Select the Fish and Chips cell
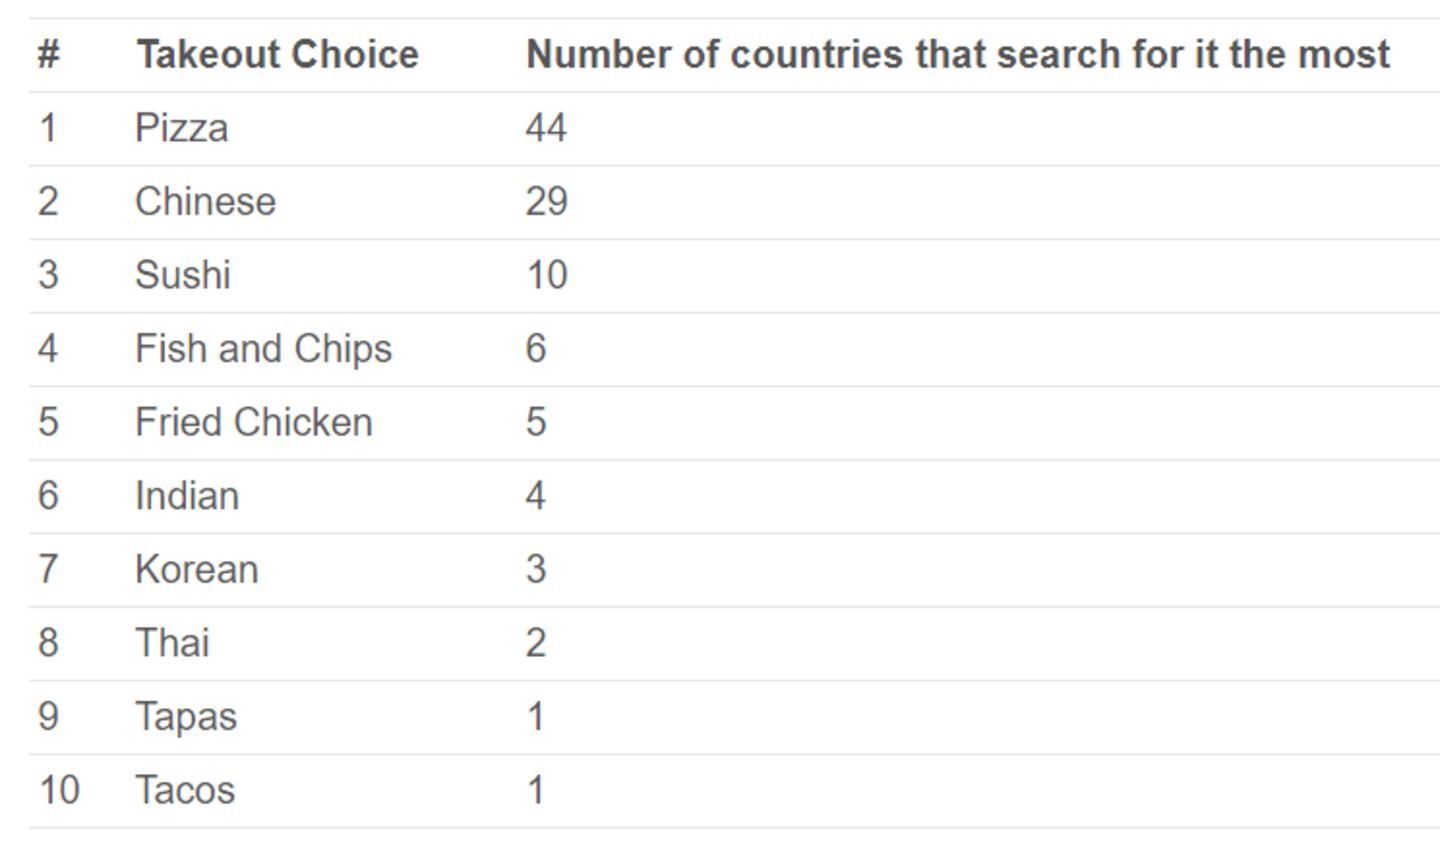 click(263, 349)
